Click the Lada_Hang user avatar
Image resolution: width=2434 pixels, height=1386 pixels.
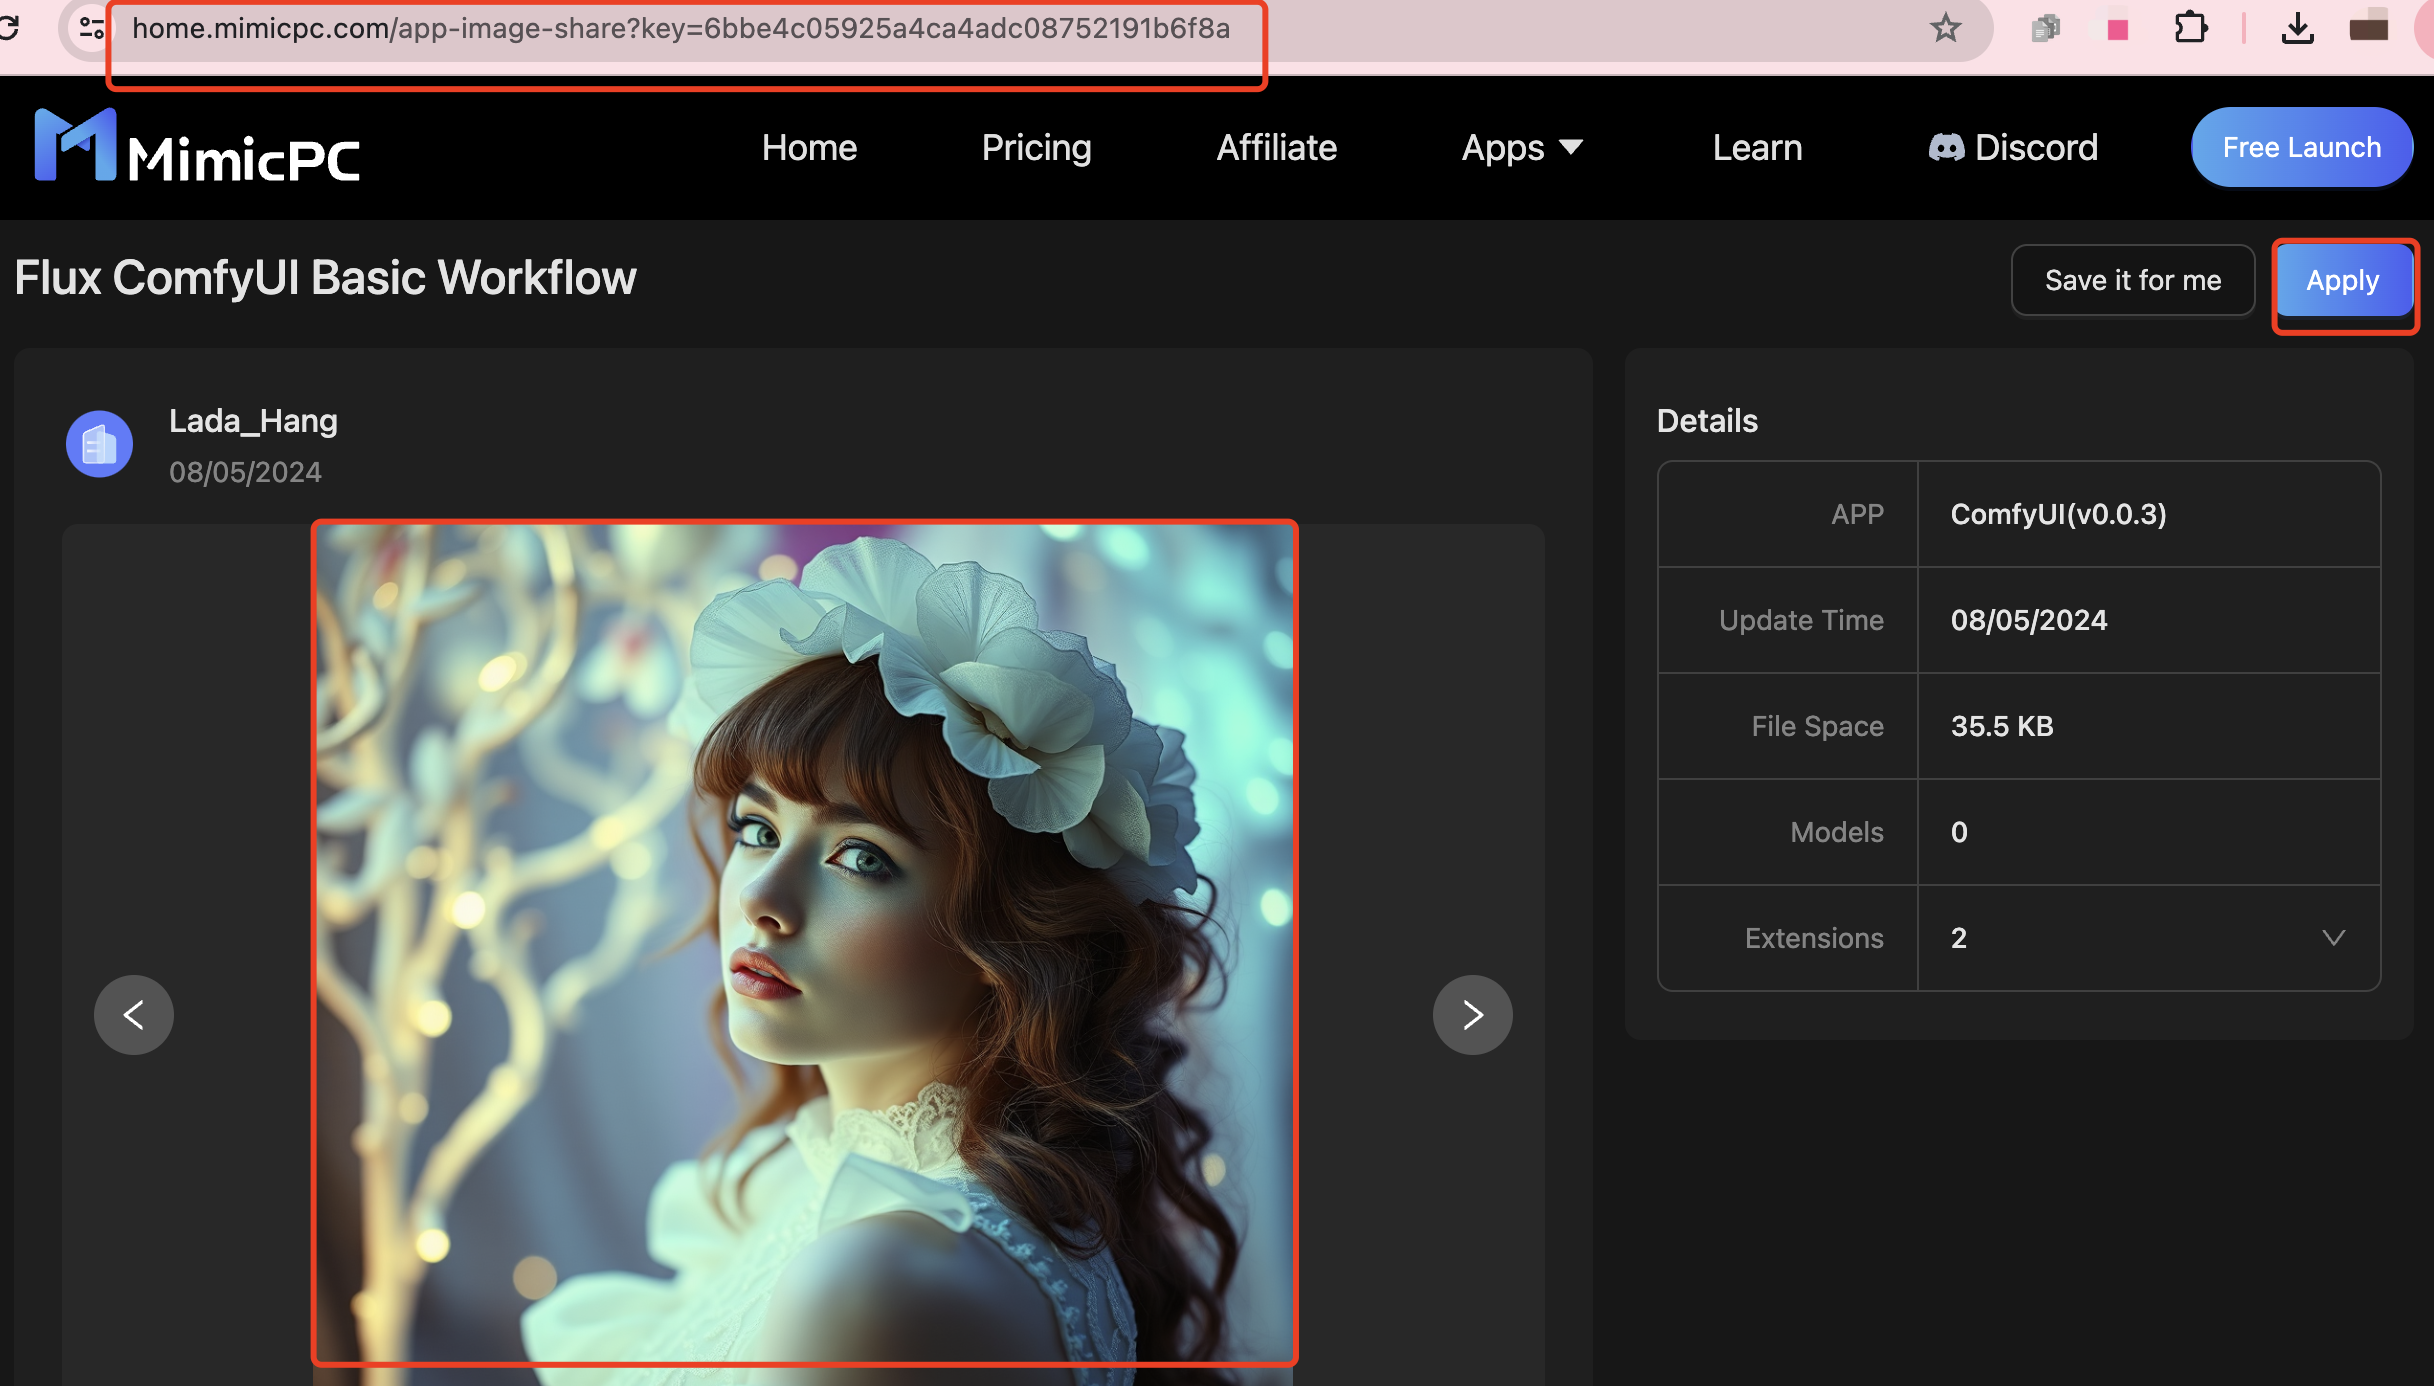click(x=99, y=444)
